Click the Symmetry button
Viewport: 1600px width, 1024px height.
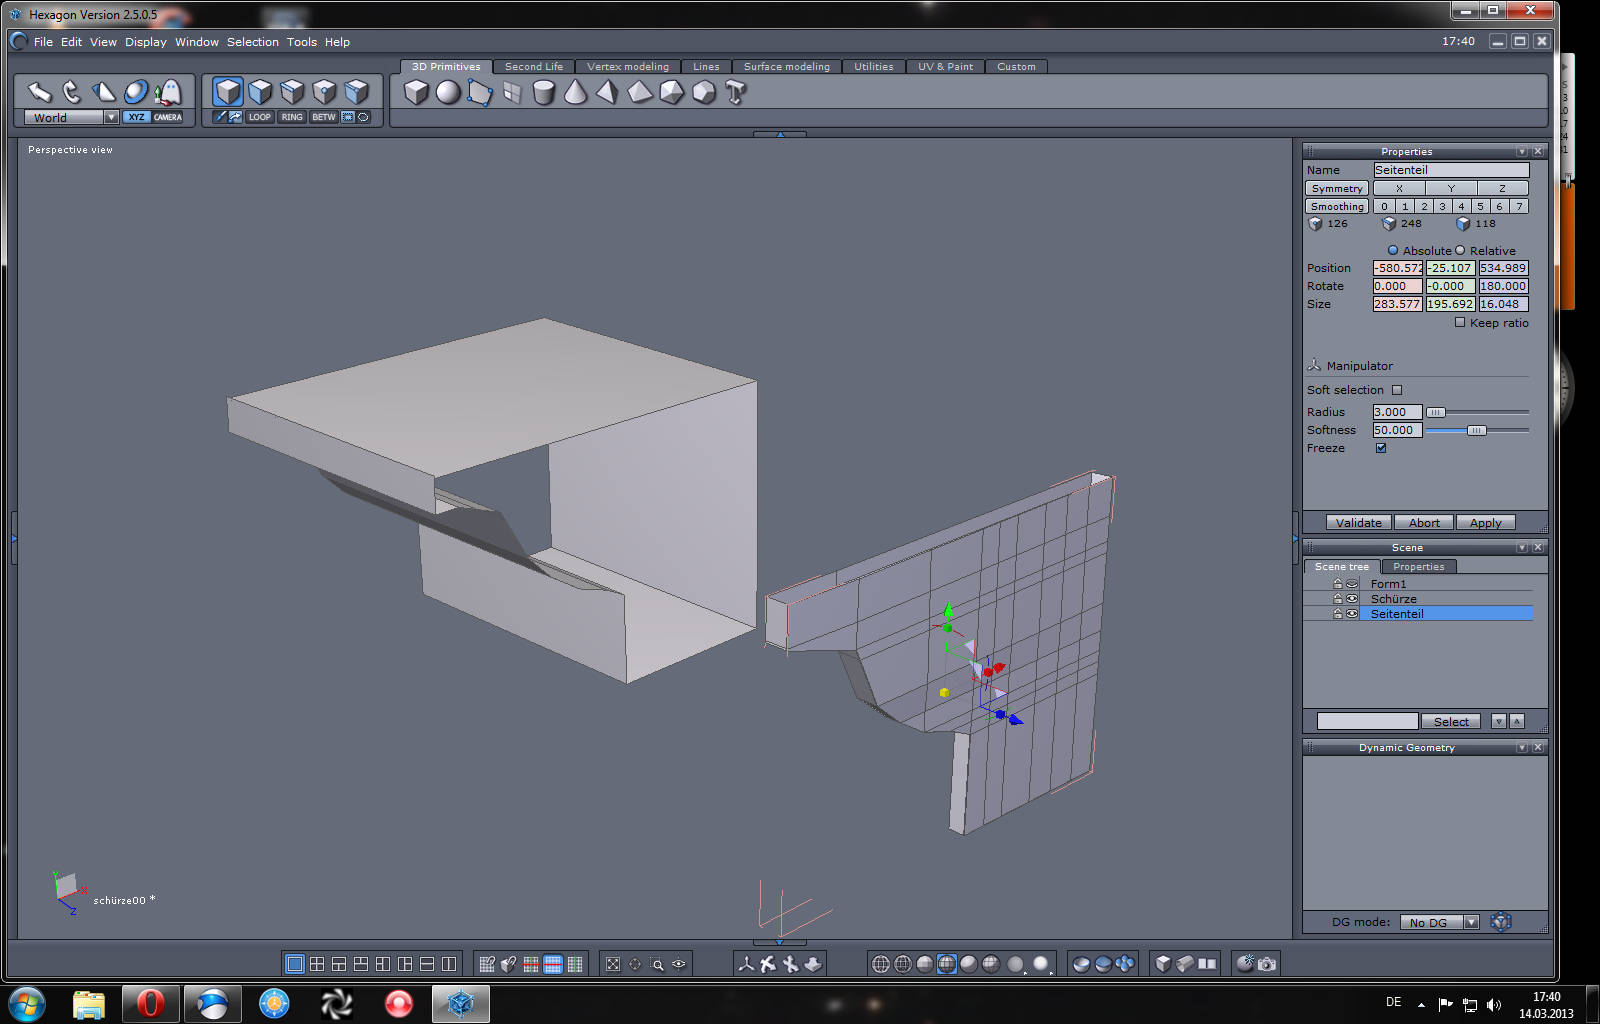(1336, 188)
